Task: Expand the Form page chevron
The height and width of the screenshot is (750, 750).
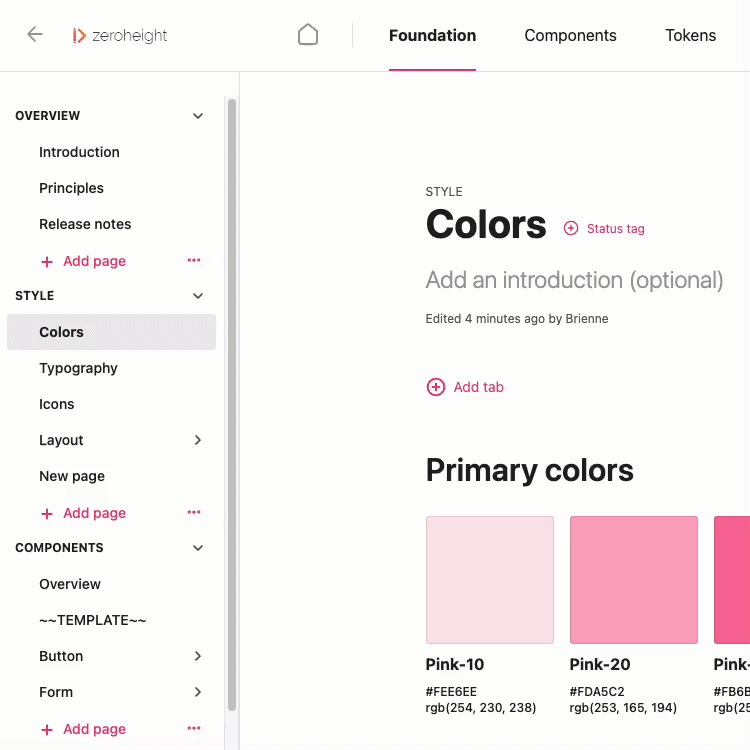Action: tap(198, 692)
